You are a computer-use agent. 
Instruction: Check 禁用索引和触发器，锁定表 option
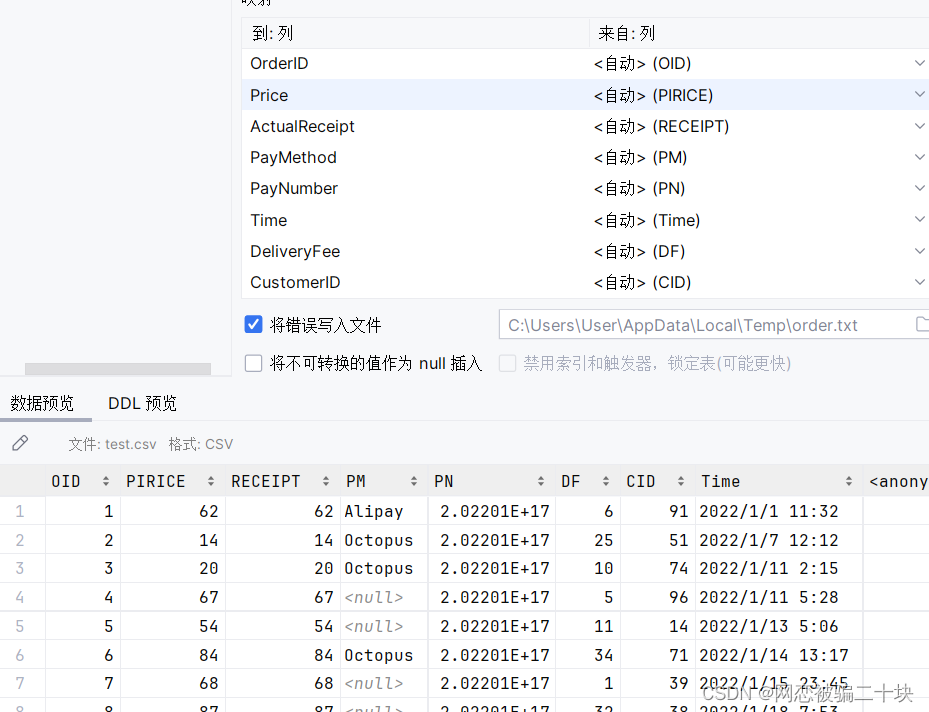click(x=507, y=363)
